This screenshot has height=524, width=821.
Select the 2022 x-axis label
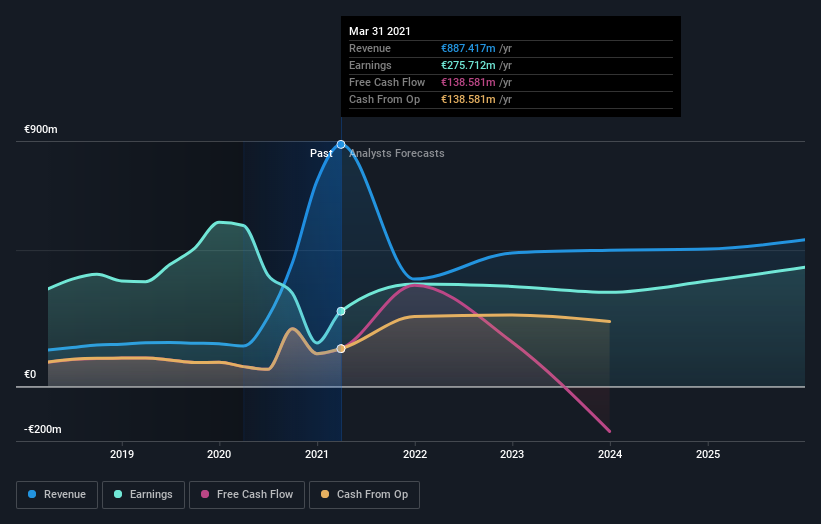point(415,454)
